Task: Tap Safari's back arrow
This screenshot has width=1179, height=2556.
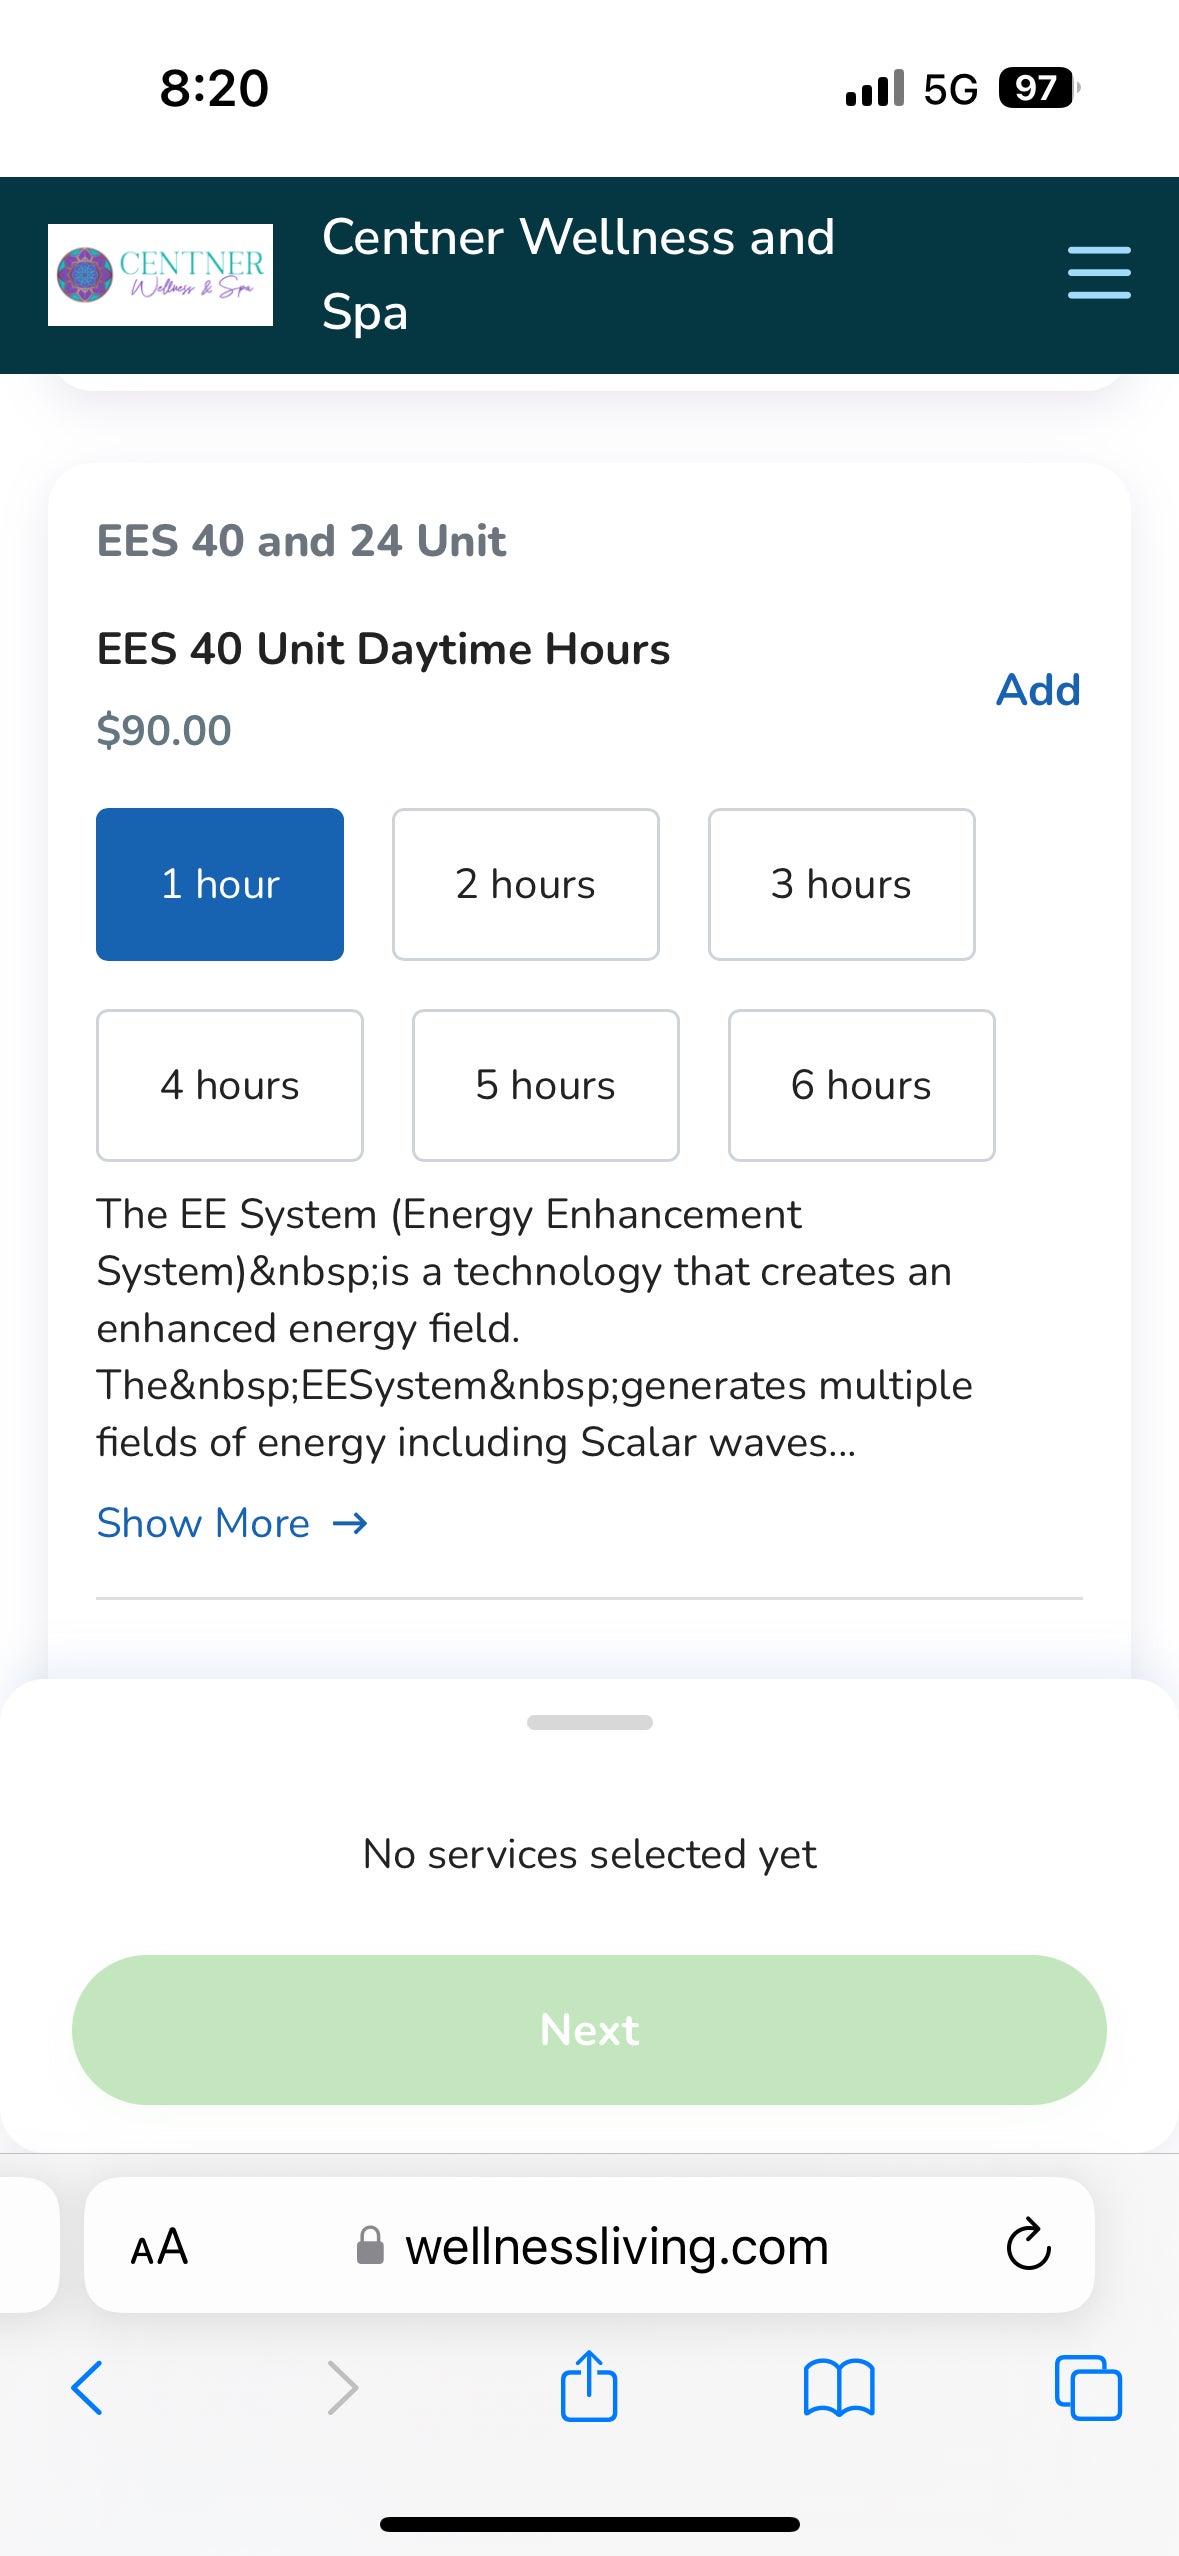Action: tap(87, 2388)
